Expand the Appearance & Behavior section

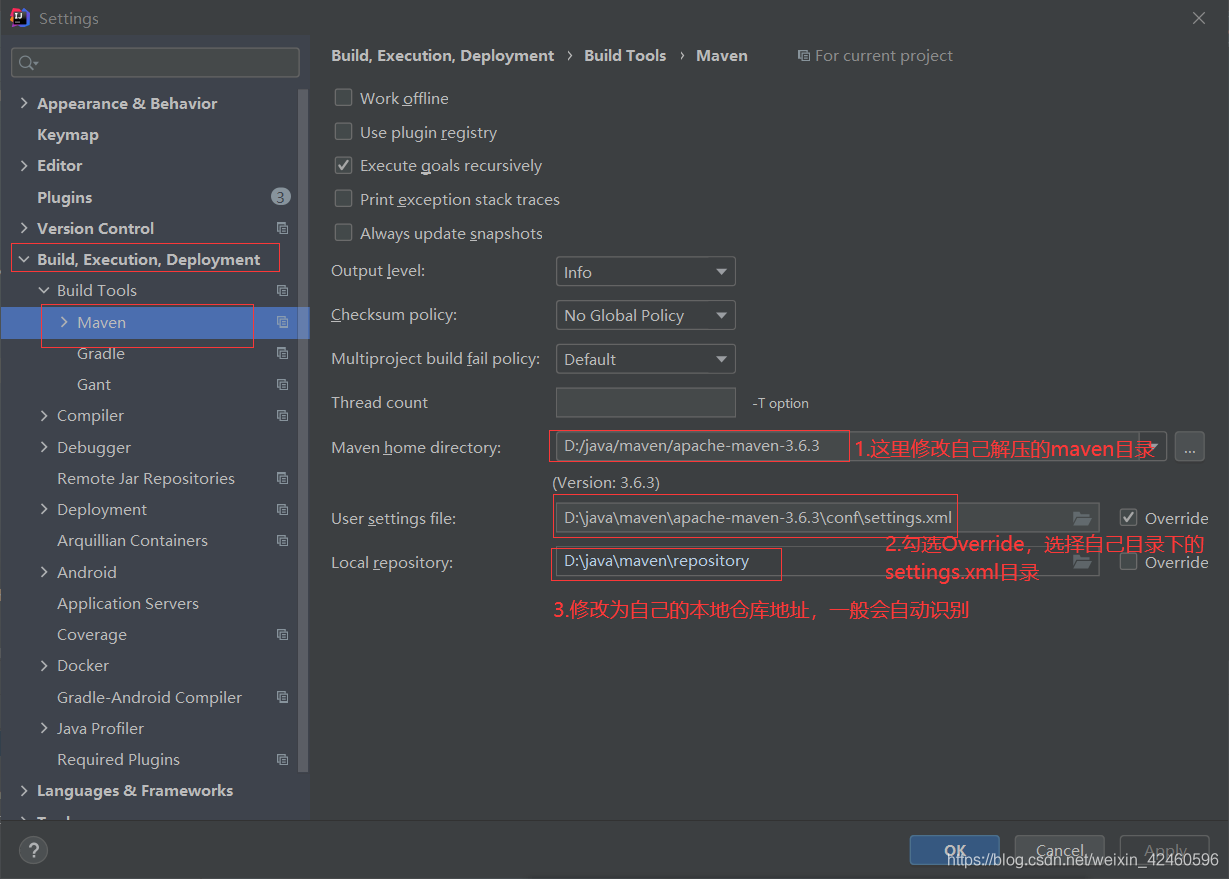(x=24, y=103)
